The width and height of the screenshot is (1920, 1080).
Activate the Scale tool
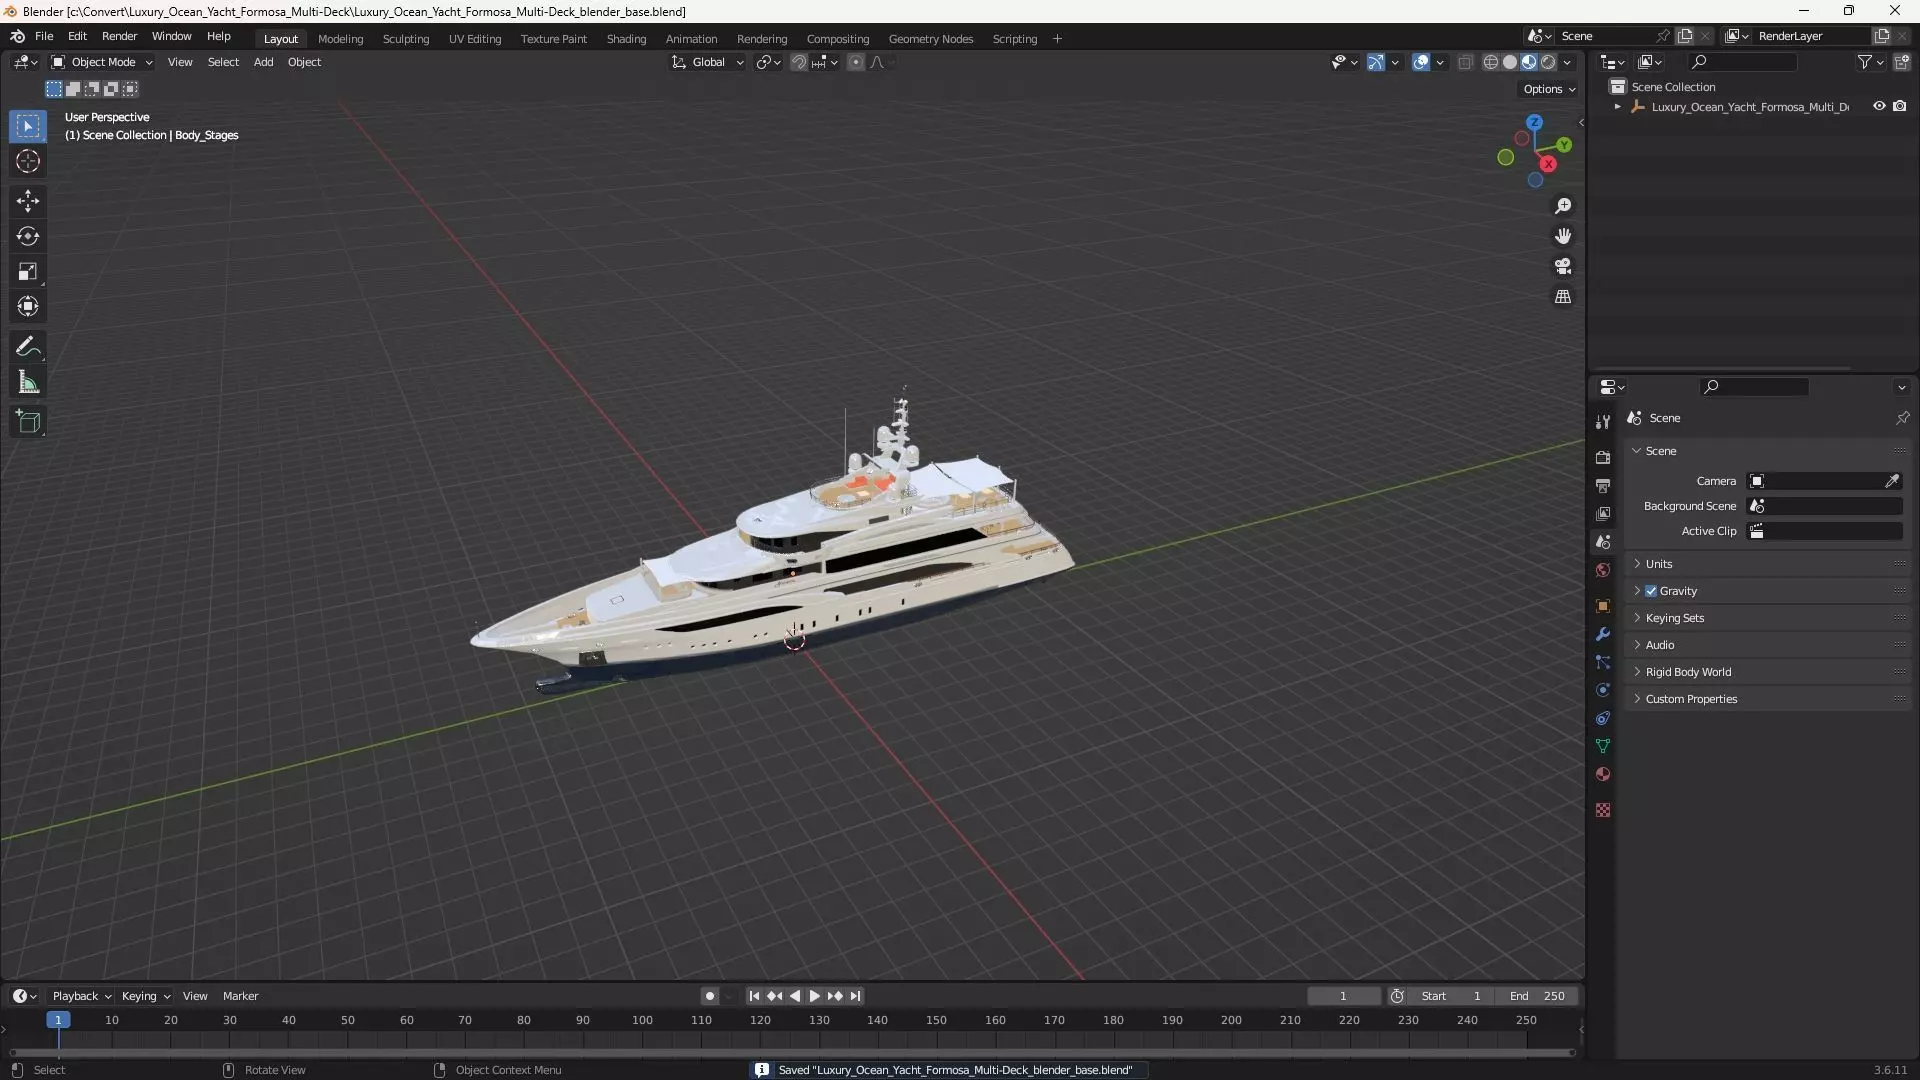click(28, 271)
